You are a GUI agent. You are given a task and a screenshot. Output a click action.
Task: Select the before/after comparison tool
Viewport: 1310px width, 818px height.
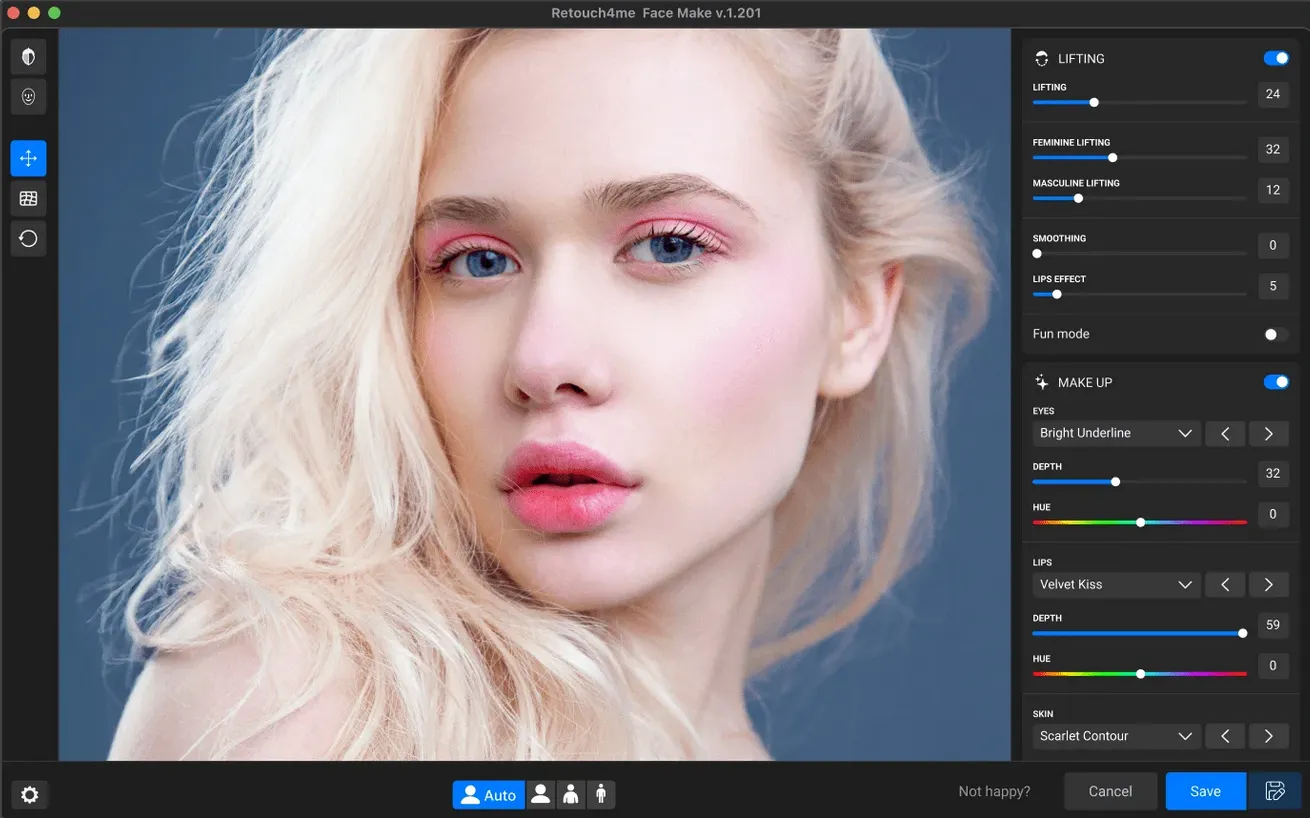(x=28, y=56)
